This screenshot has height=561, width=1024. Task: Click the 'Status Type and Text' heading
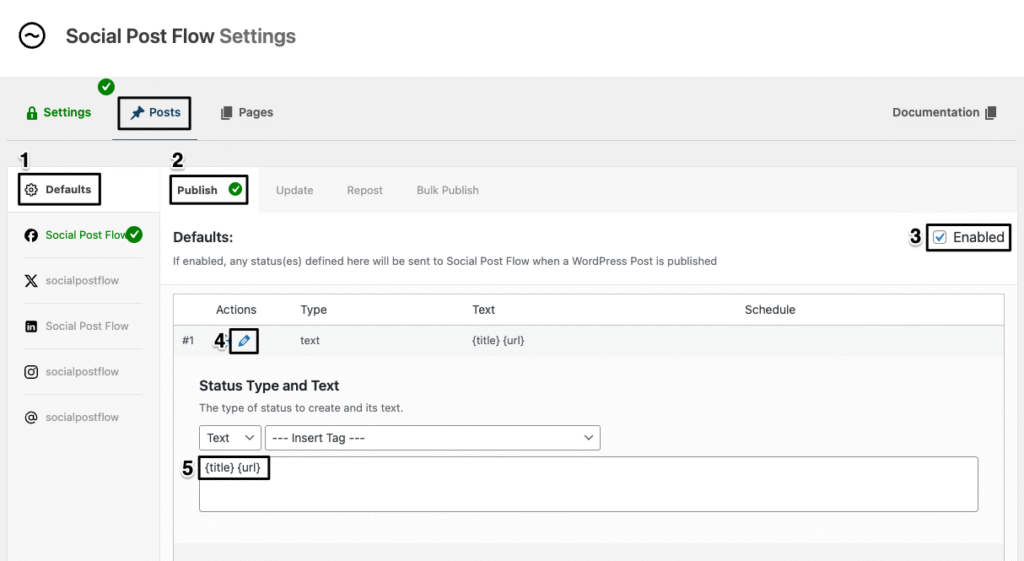(x=269, y=385)
